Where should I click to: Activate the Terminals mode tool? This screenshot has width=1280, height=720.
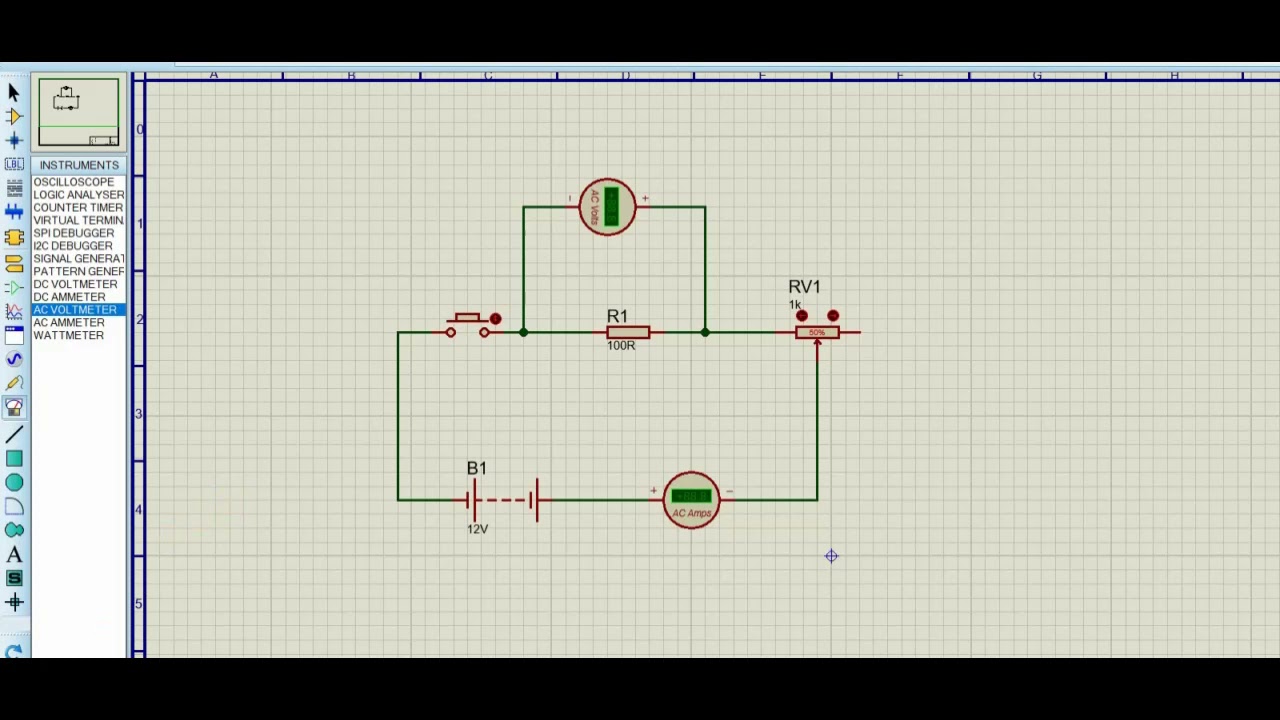pyautogui.click(x=14, y=263)
